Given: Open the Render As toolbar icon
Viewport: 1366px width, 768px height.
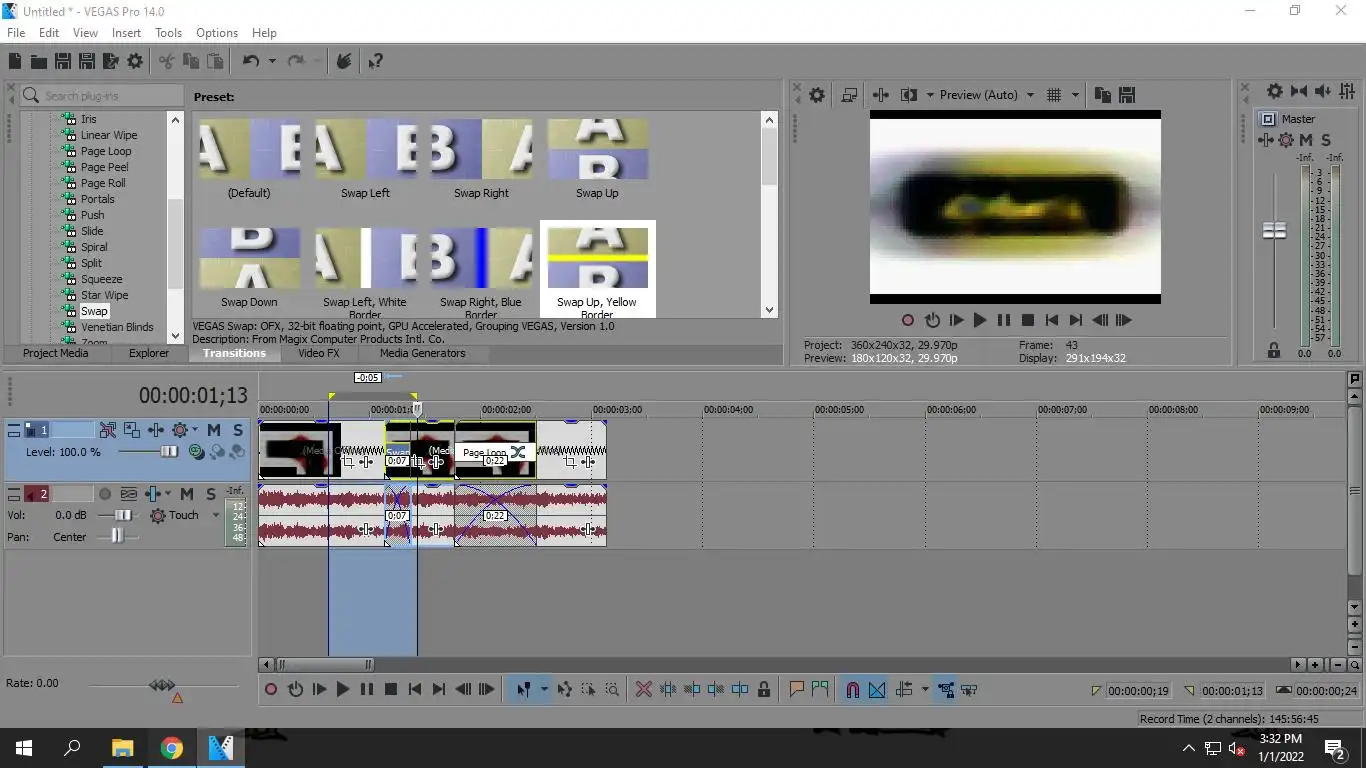Looking at the screenshot, I should pyautogui.click(x=111, y=62).
